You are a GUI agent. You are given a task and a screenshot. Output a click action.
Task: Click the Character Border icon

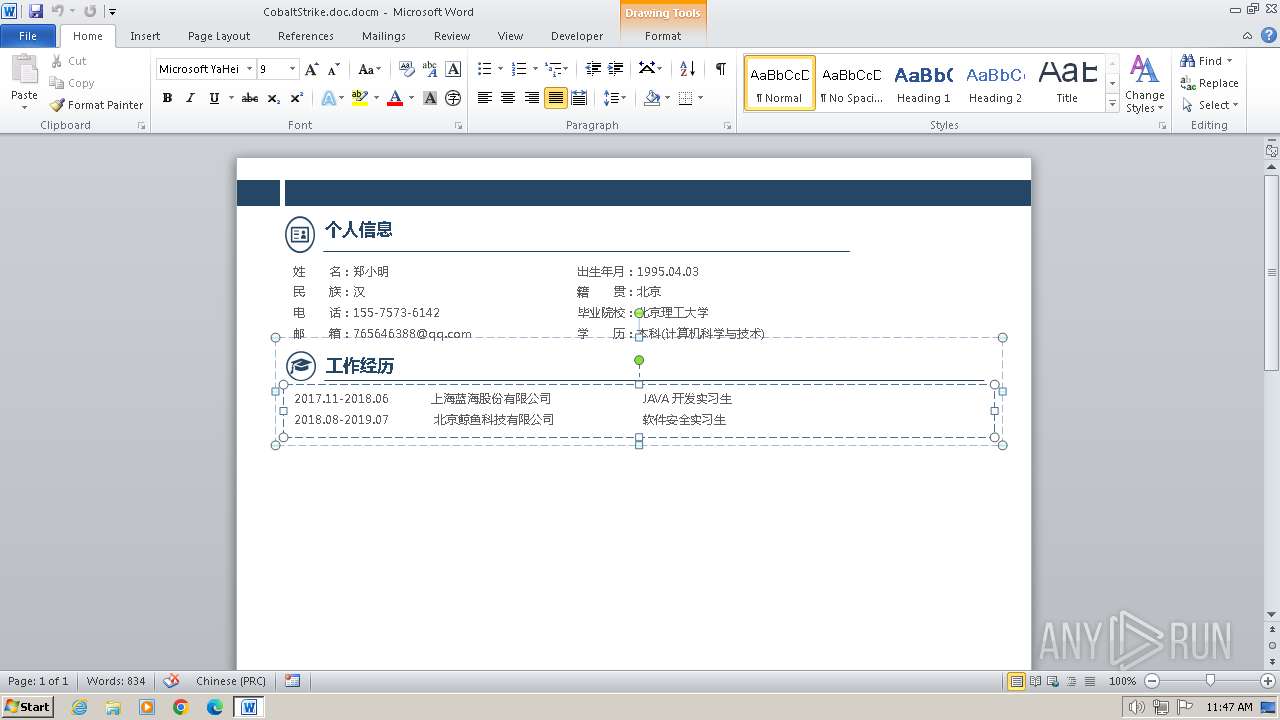tap(453, 69)
